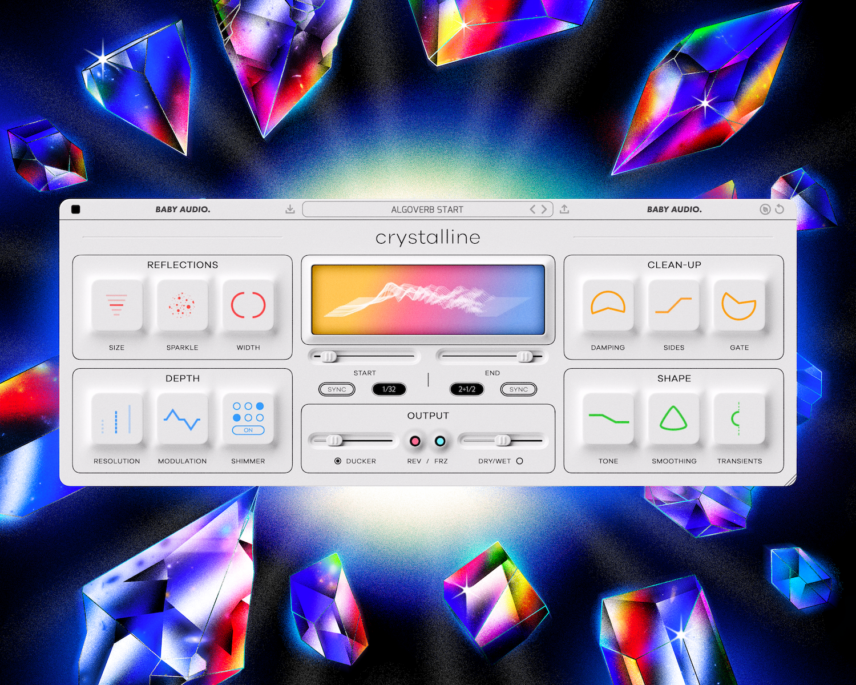Screen dimensions: 856x685
Task: Click the save preset download icon
Action: point(290,209)
